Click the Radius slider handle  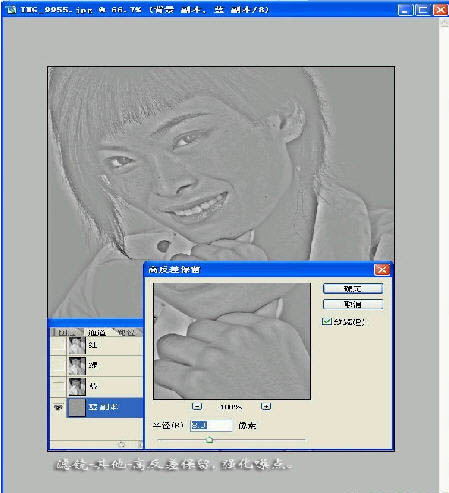point(209,440)
